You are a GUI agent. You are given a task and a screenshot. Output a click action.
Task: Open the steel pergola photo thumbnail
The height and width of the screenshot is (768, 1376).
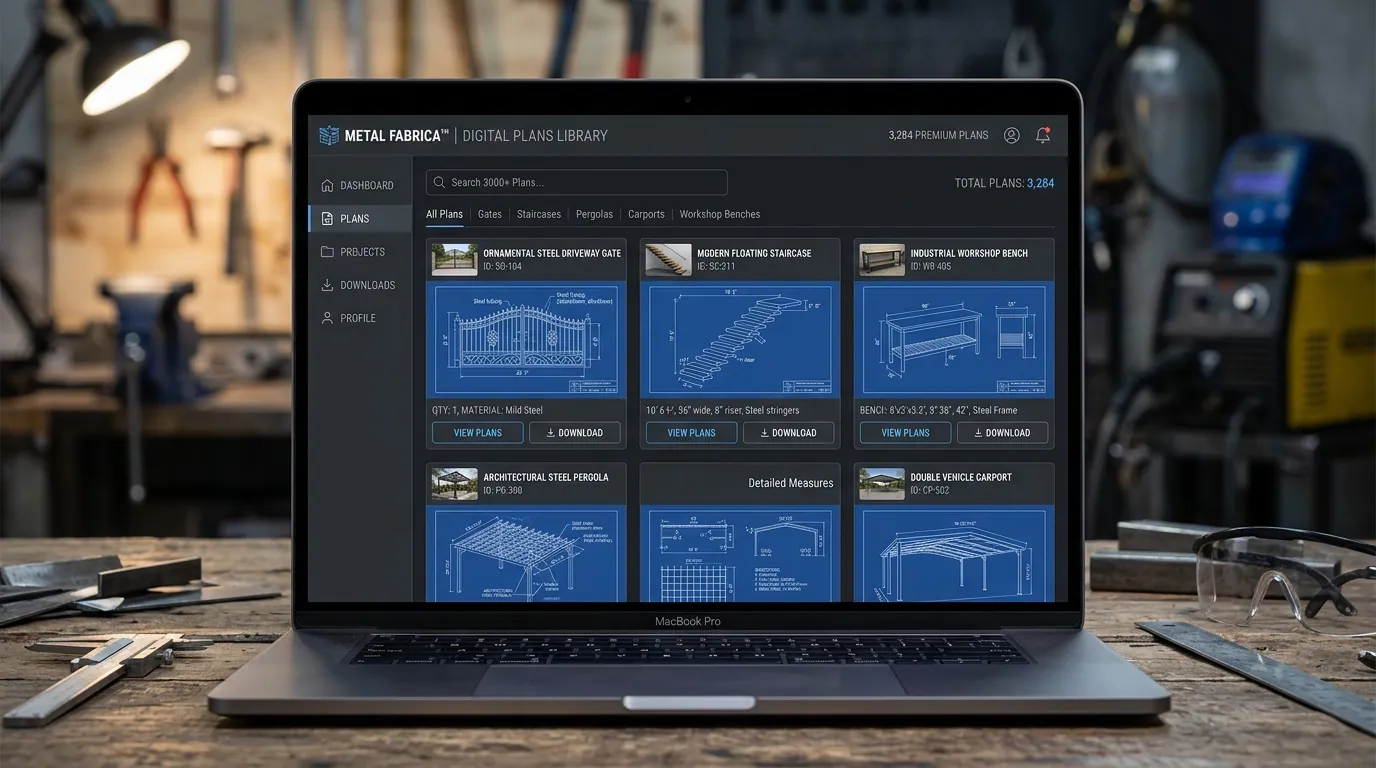454,484
